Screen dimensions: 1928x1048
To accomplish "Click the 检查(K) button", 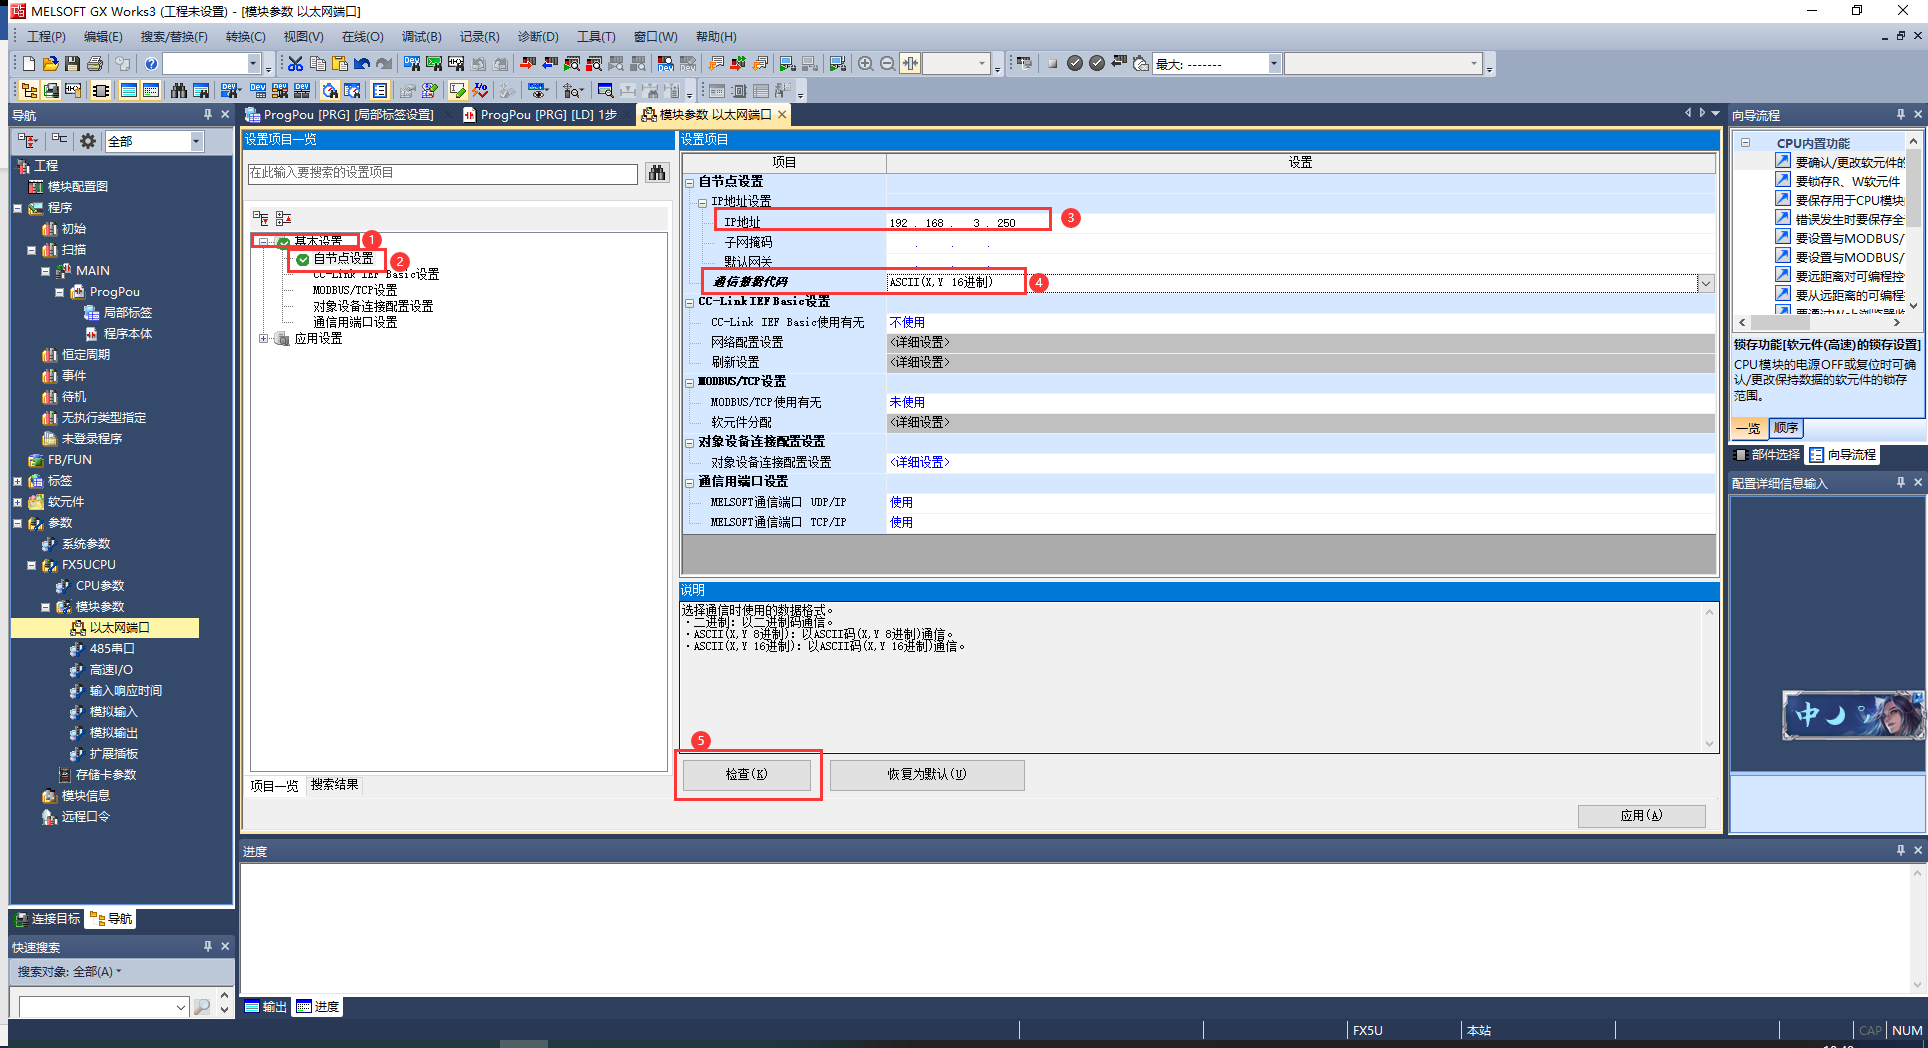I will point(746,775).
